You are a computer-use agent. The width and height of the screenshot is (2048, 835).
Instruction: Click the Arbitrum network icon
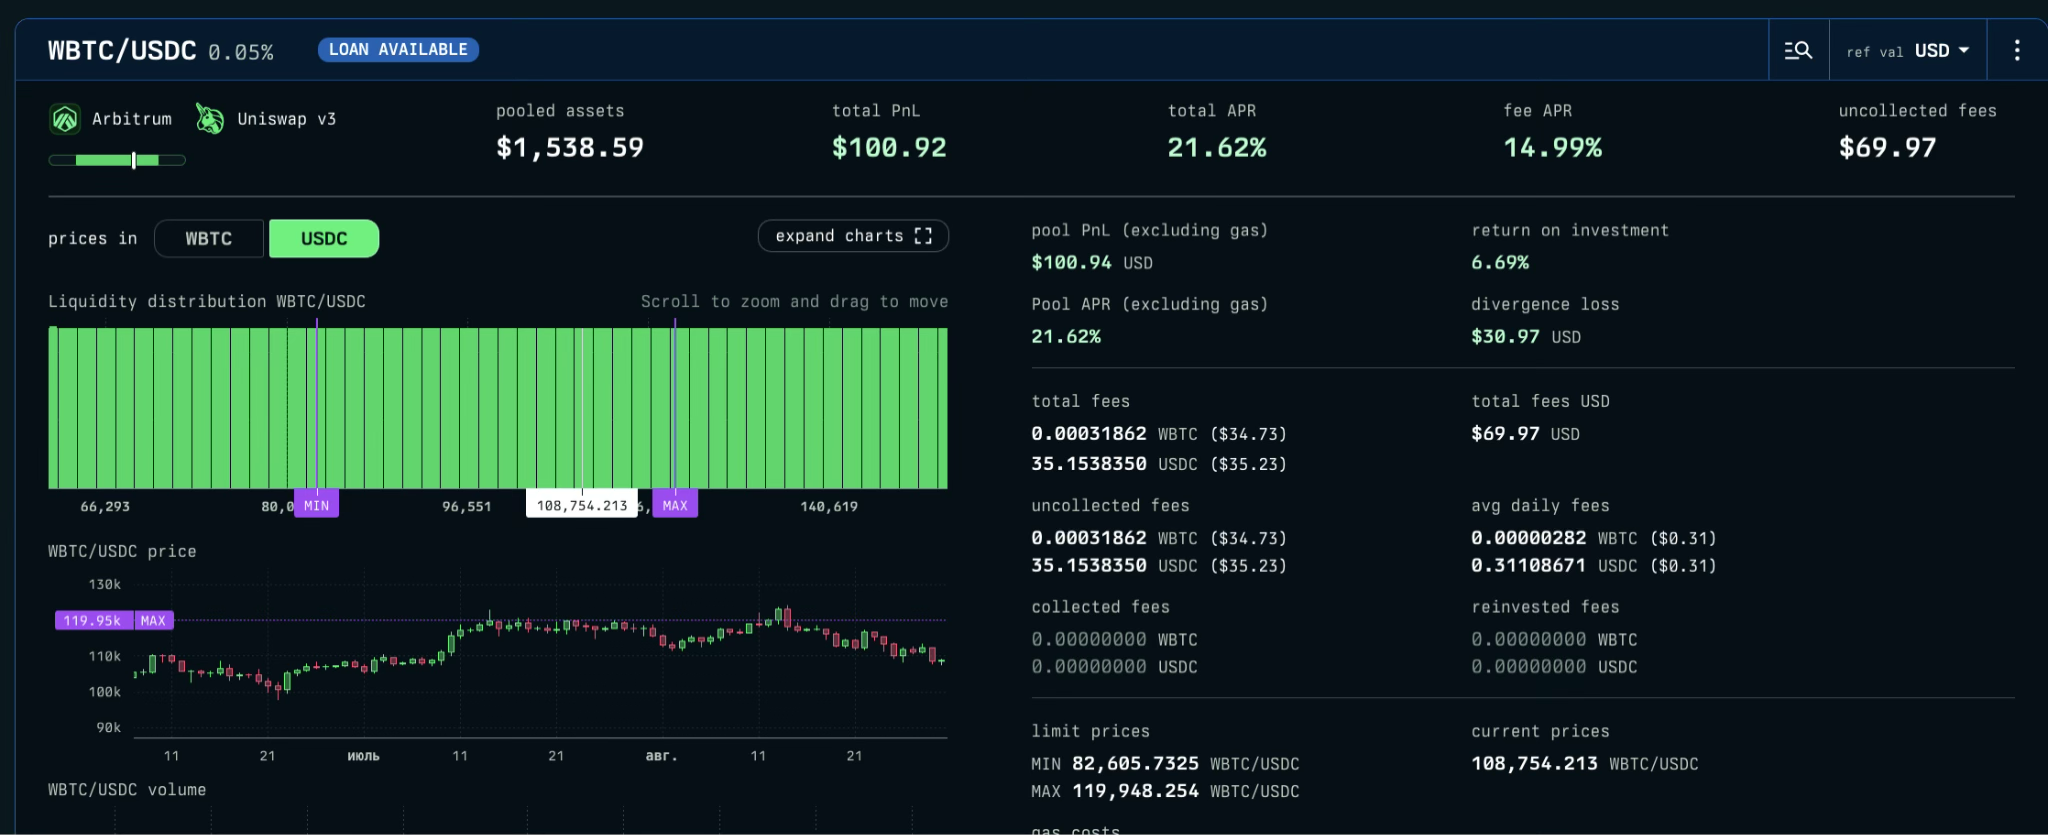coord(65,119)
